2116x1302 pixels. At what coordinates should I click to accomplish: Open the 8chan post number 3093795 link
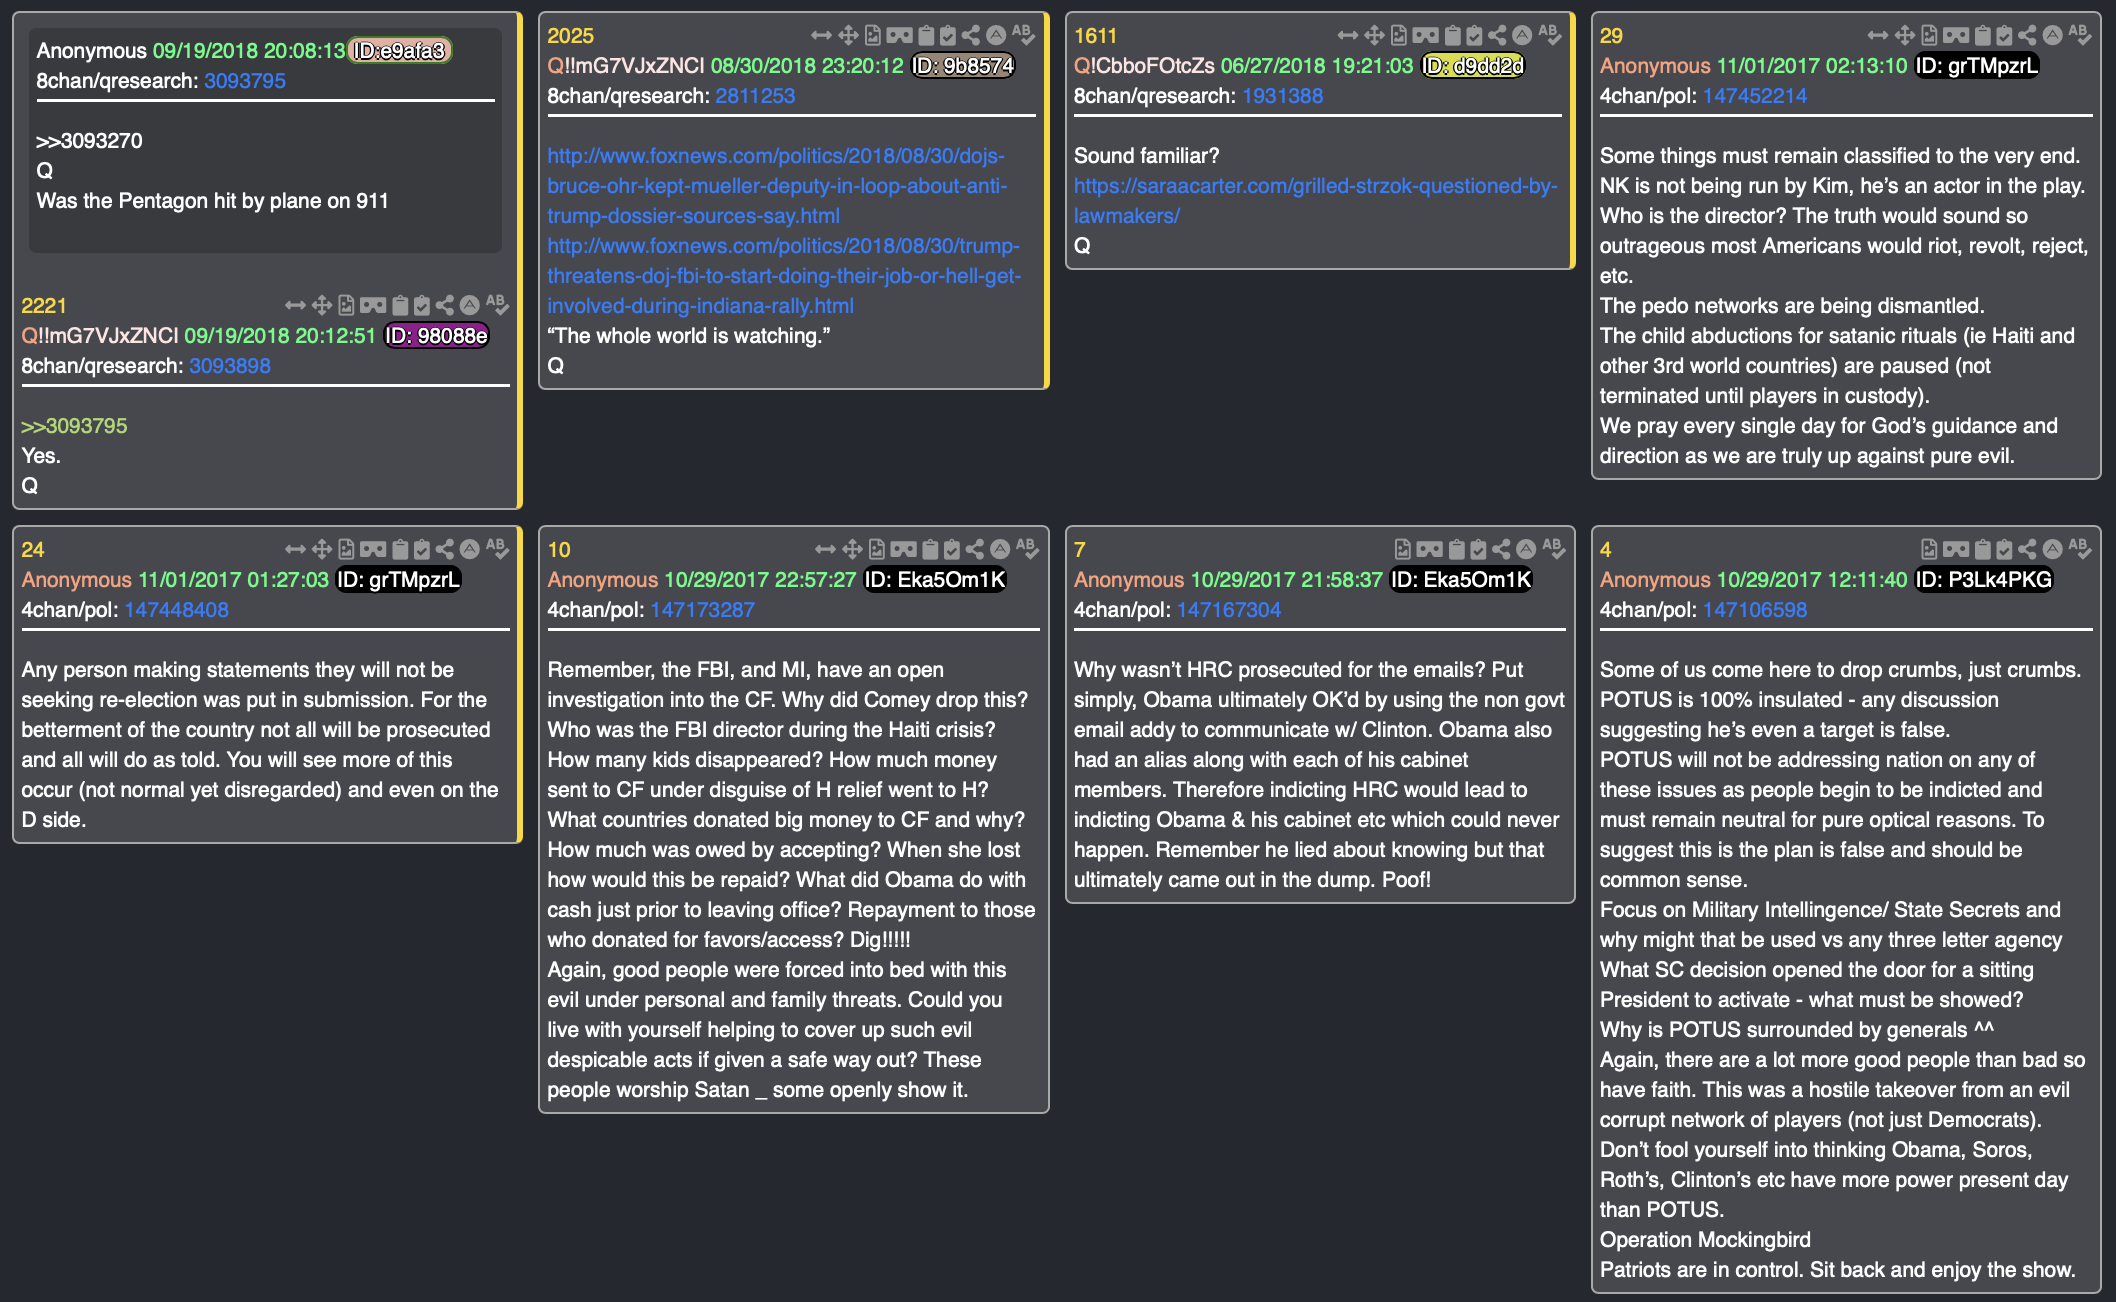(245, 81)
